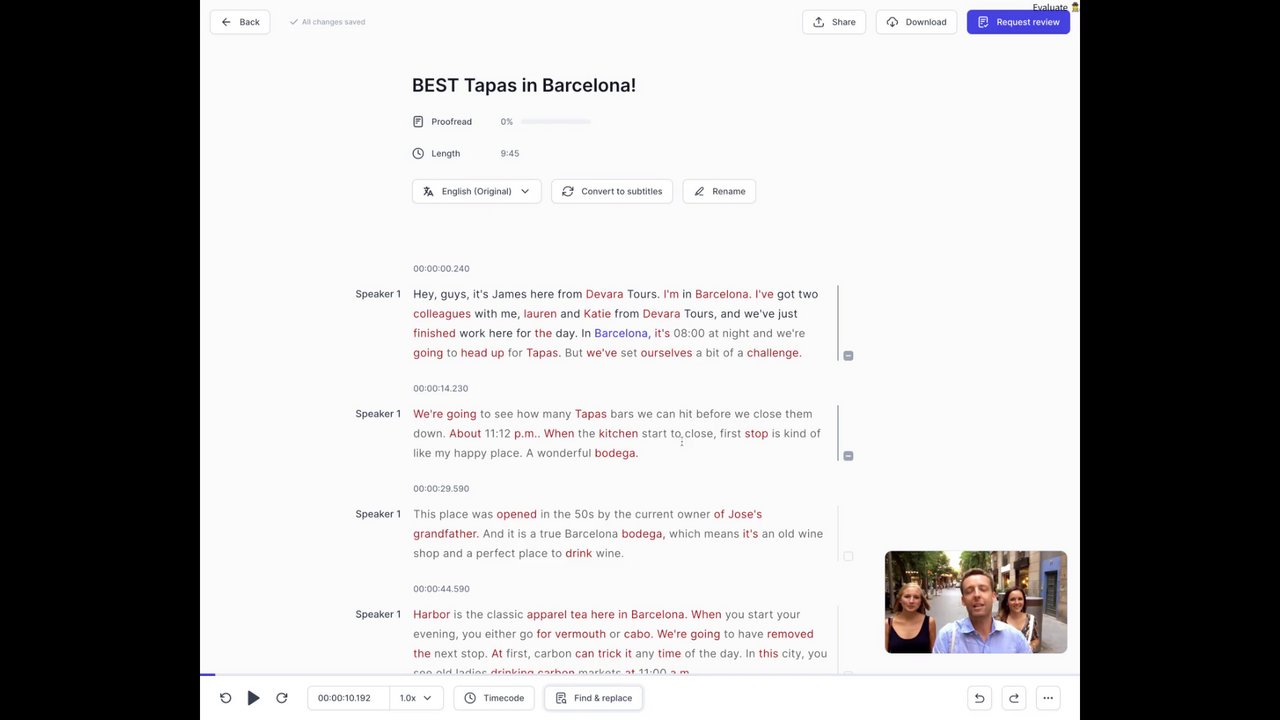Select timestamp 00:00:44.590
The width and height of the screenshot is (1280, 720).
(x=441, y=589)
